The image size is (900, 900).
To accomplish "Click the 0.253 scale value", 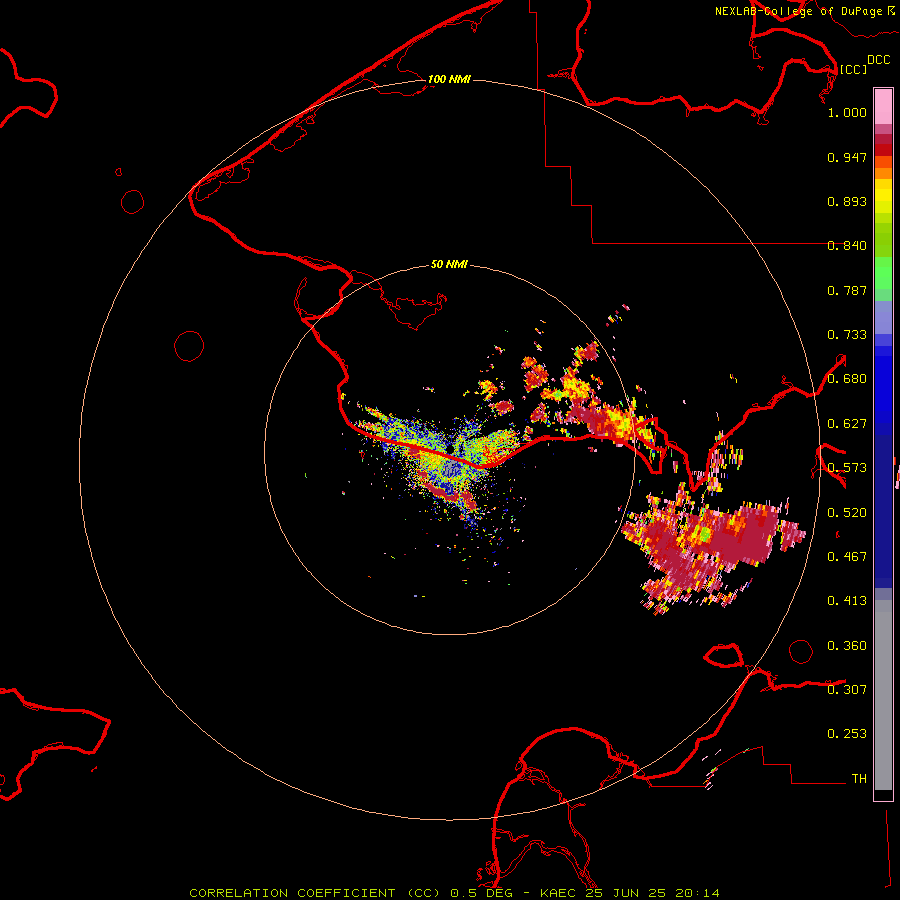I will [847, 734].
